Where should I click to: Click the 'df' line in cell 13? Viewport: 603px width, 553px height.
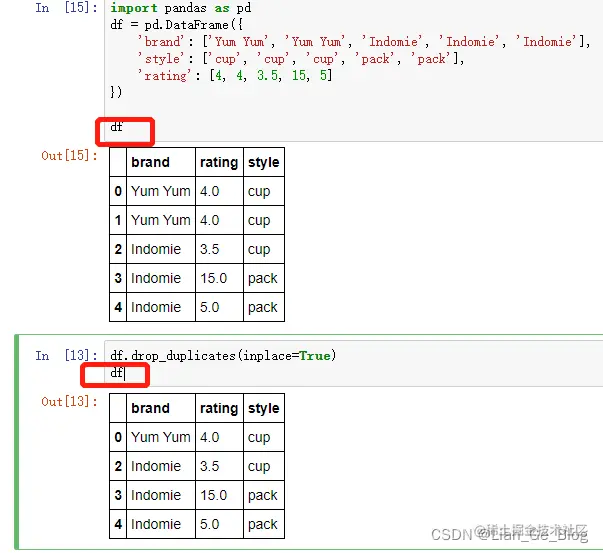(x=117, y=373)
